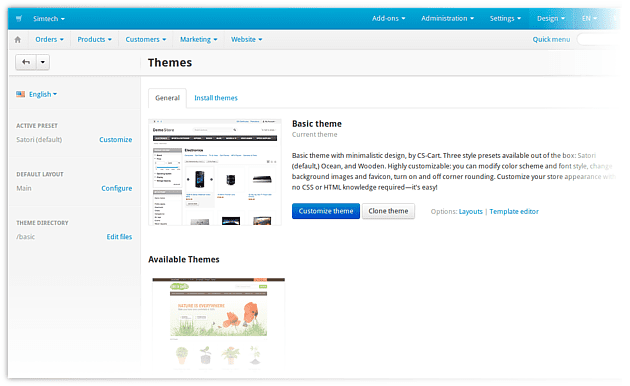The height and width of the screenshot is (386, 630).
Task: Expand the Orders menu
Action: pos(49,39)
